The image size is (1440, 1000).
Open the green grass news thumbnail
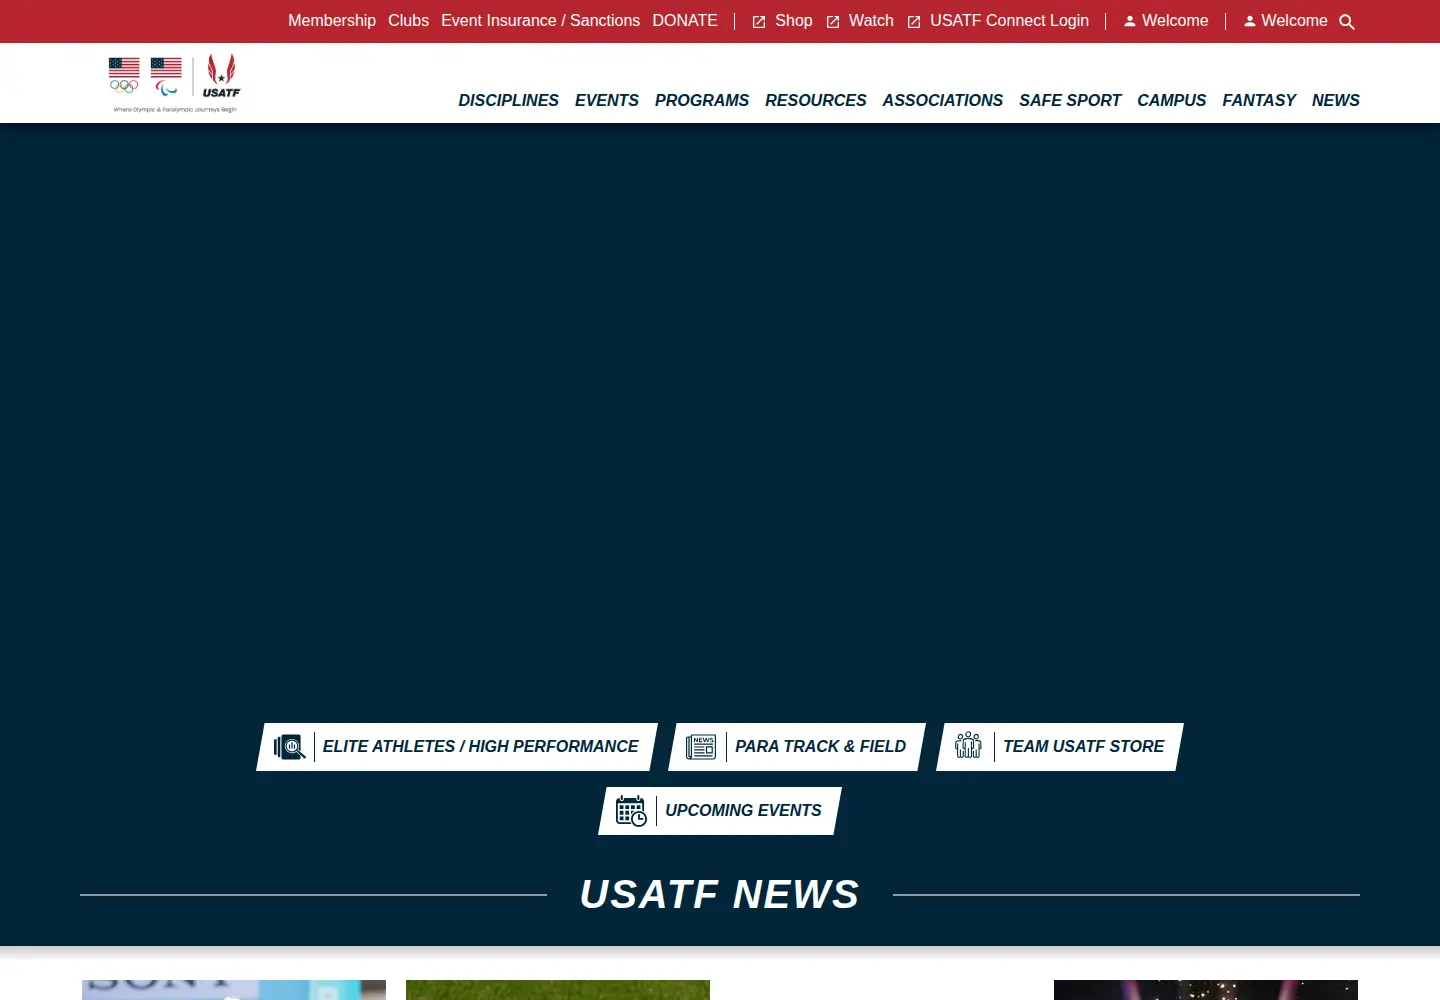[x=558, y=990]
